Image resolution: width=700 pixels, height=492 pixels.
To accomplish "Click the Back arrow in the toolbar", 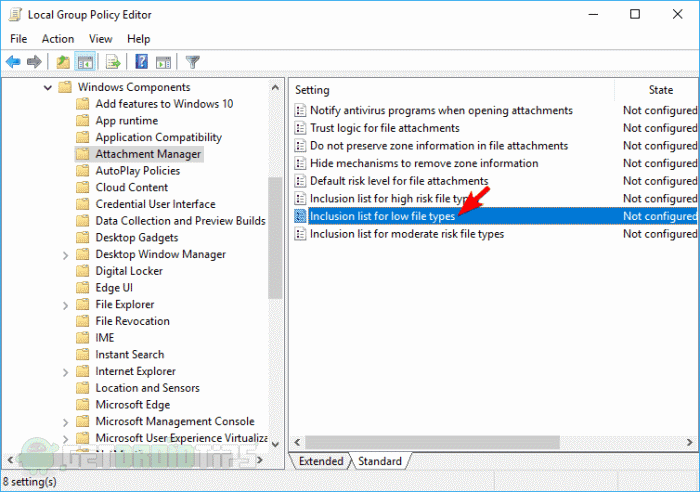I will pyautogui.click(x=13, y=62).
